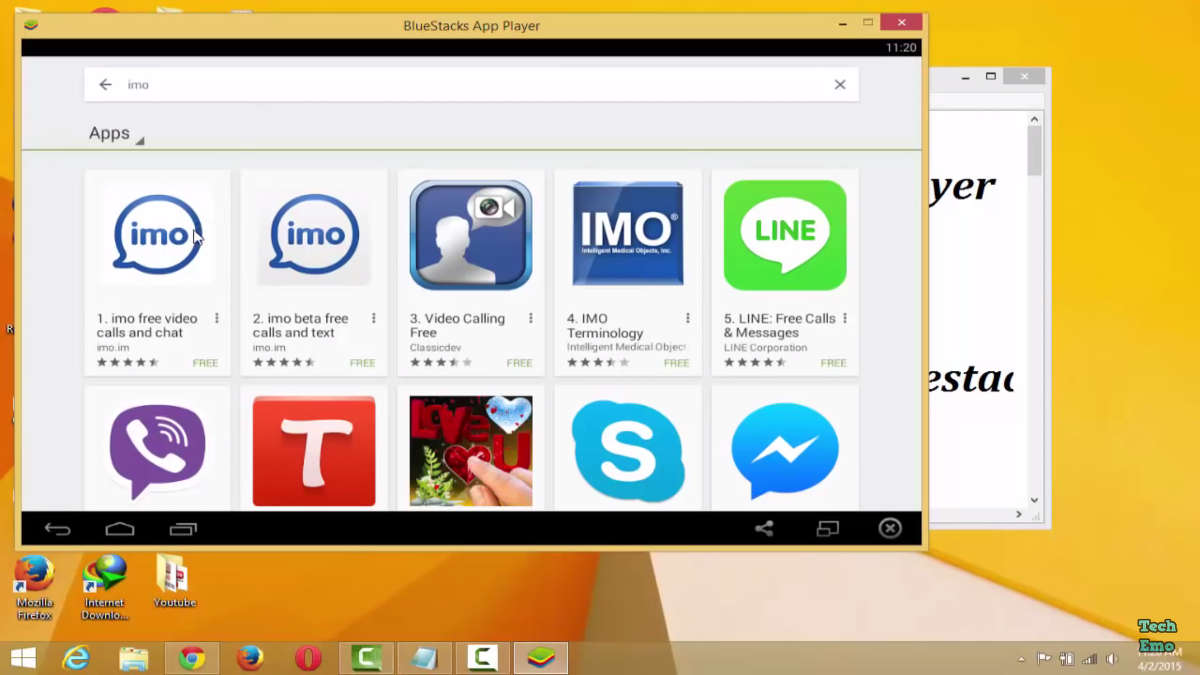Viewport: 1200px width, 675px height.
Task: Clear the search with the X icon
Action: (840, 85)
